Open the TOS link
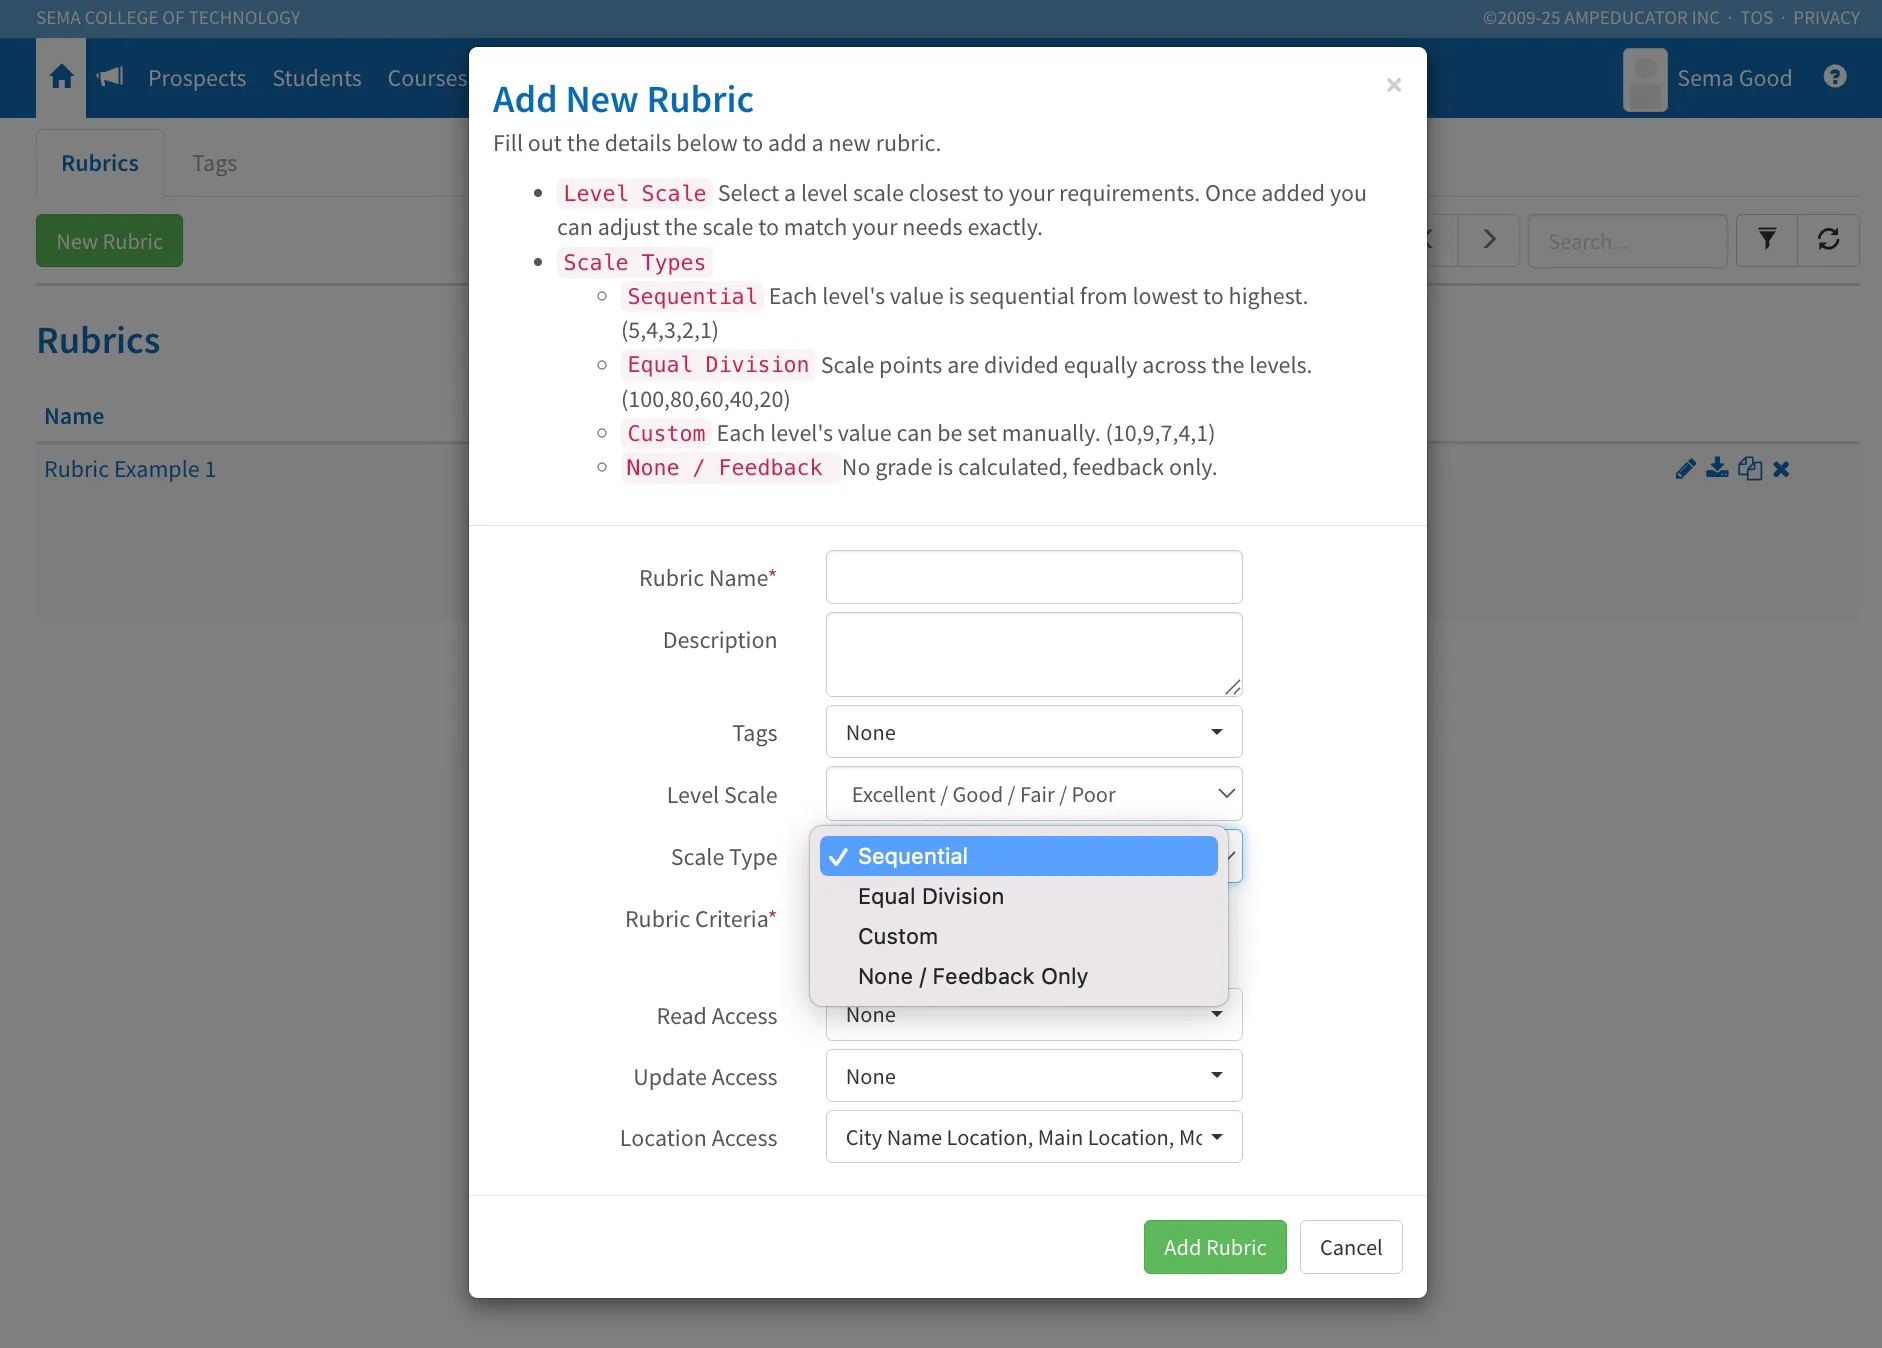The image size is (1882, 1348). 1756,18
